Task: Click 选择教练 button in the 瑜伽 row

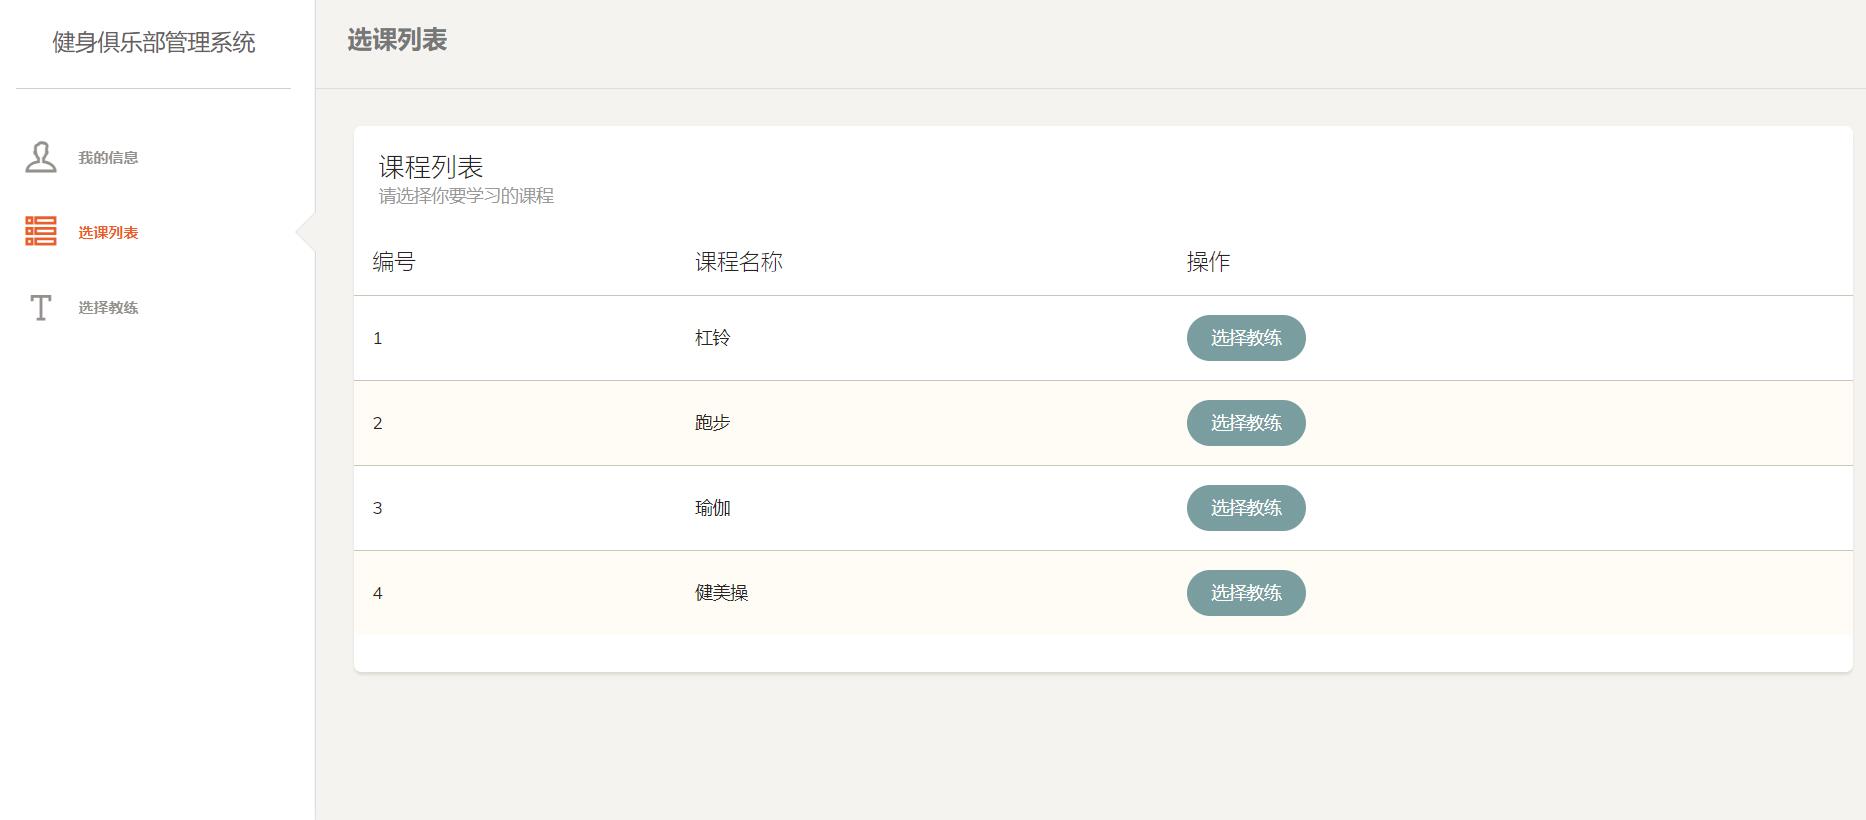Action: point(1246,508)
